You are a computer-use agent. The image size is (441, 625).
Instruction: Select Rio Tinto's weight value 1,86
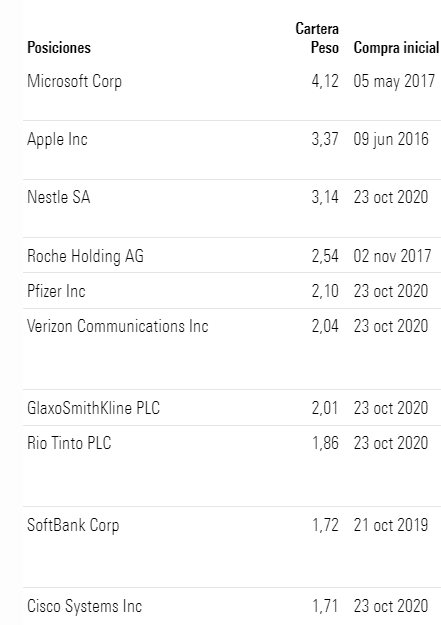(325, 443)
